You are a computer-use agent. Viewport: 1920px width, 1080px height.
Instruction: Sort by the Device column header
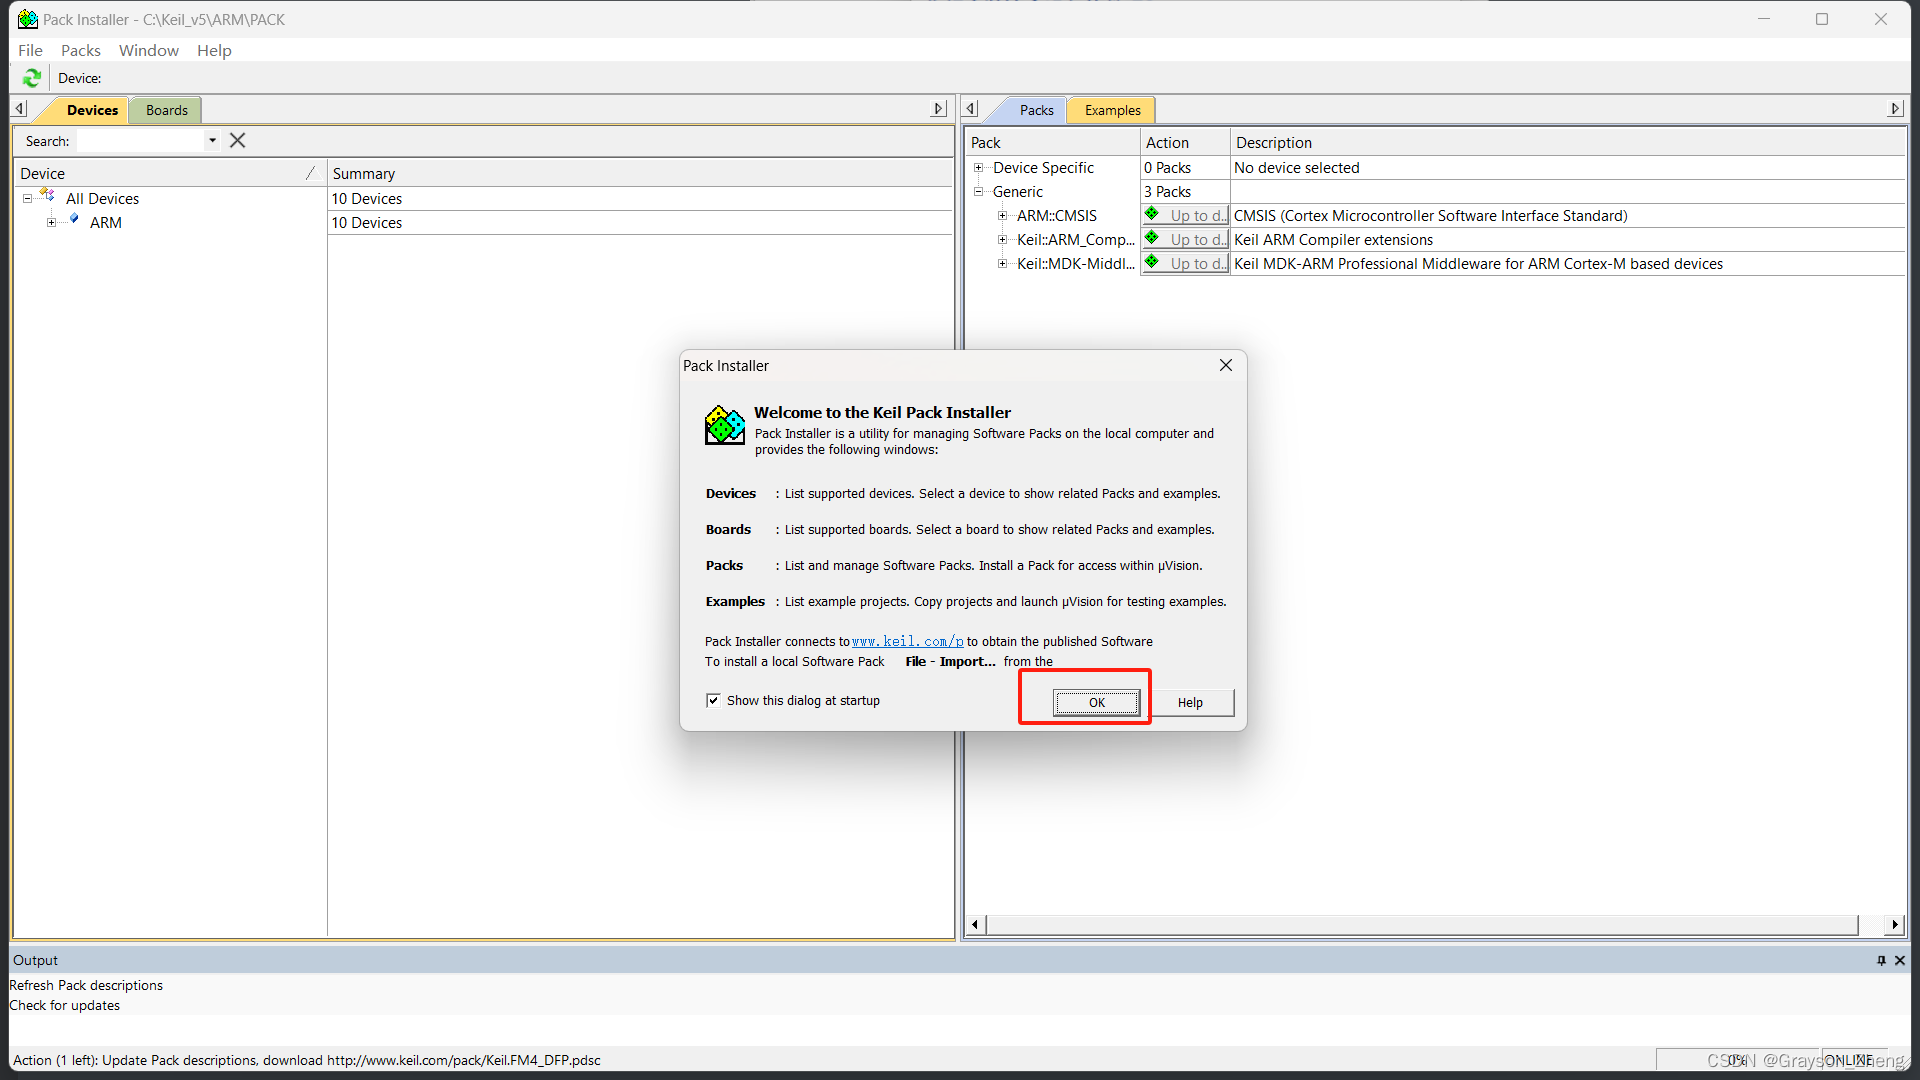[x=170, y=173]
